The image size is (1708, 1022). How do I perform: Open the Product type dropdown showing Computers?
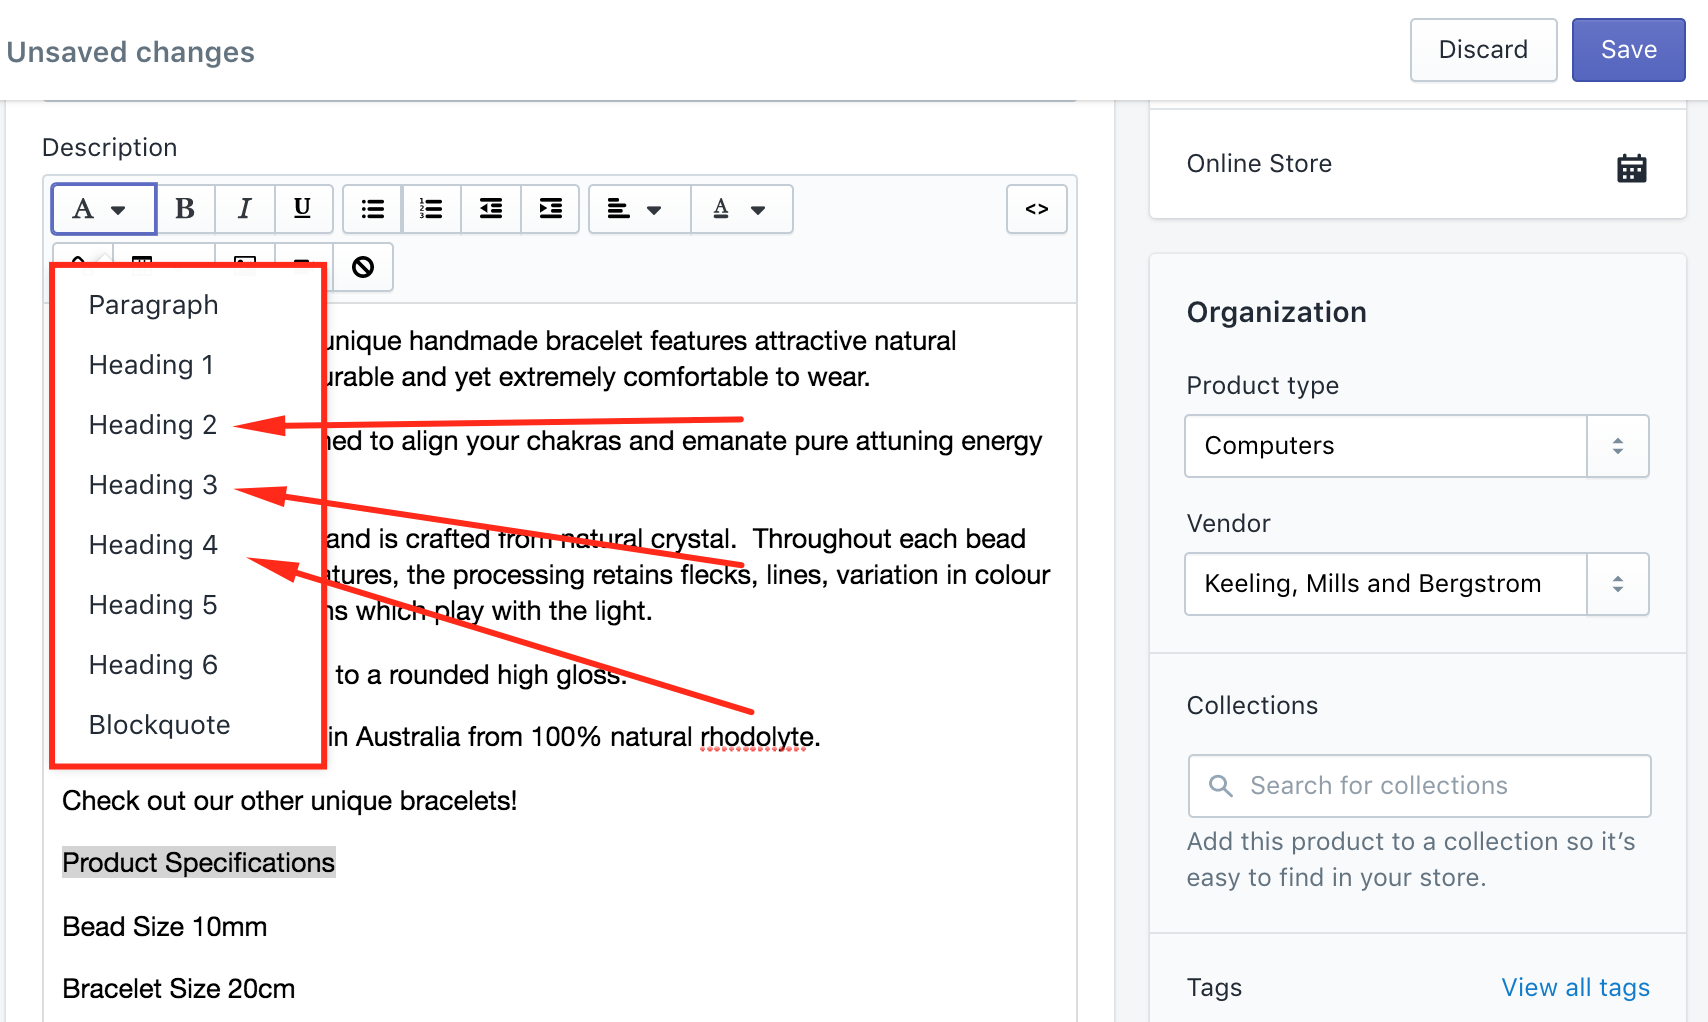point(1416,446)
